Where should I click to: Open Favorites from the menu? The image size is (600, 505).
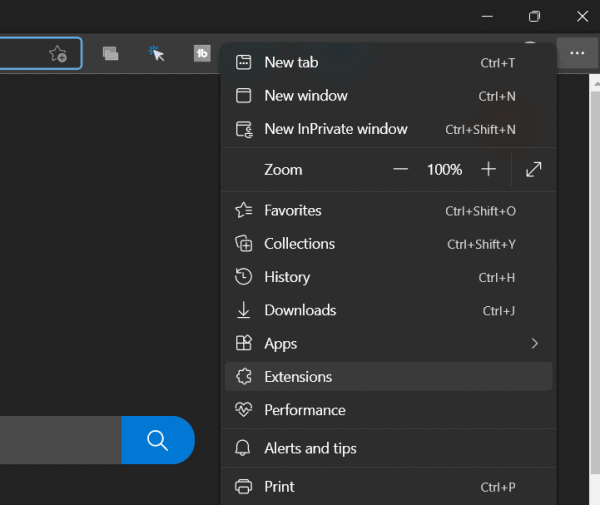coord(388,210)
